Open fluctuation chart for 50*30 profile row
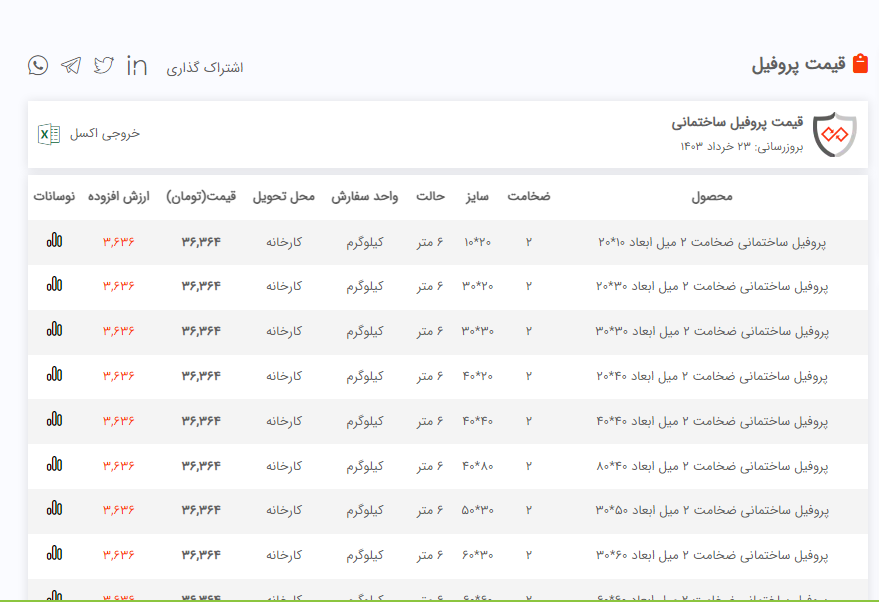Viewport: 879px width, 602px height. pos(54,509)
